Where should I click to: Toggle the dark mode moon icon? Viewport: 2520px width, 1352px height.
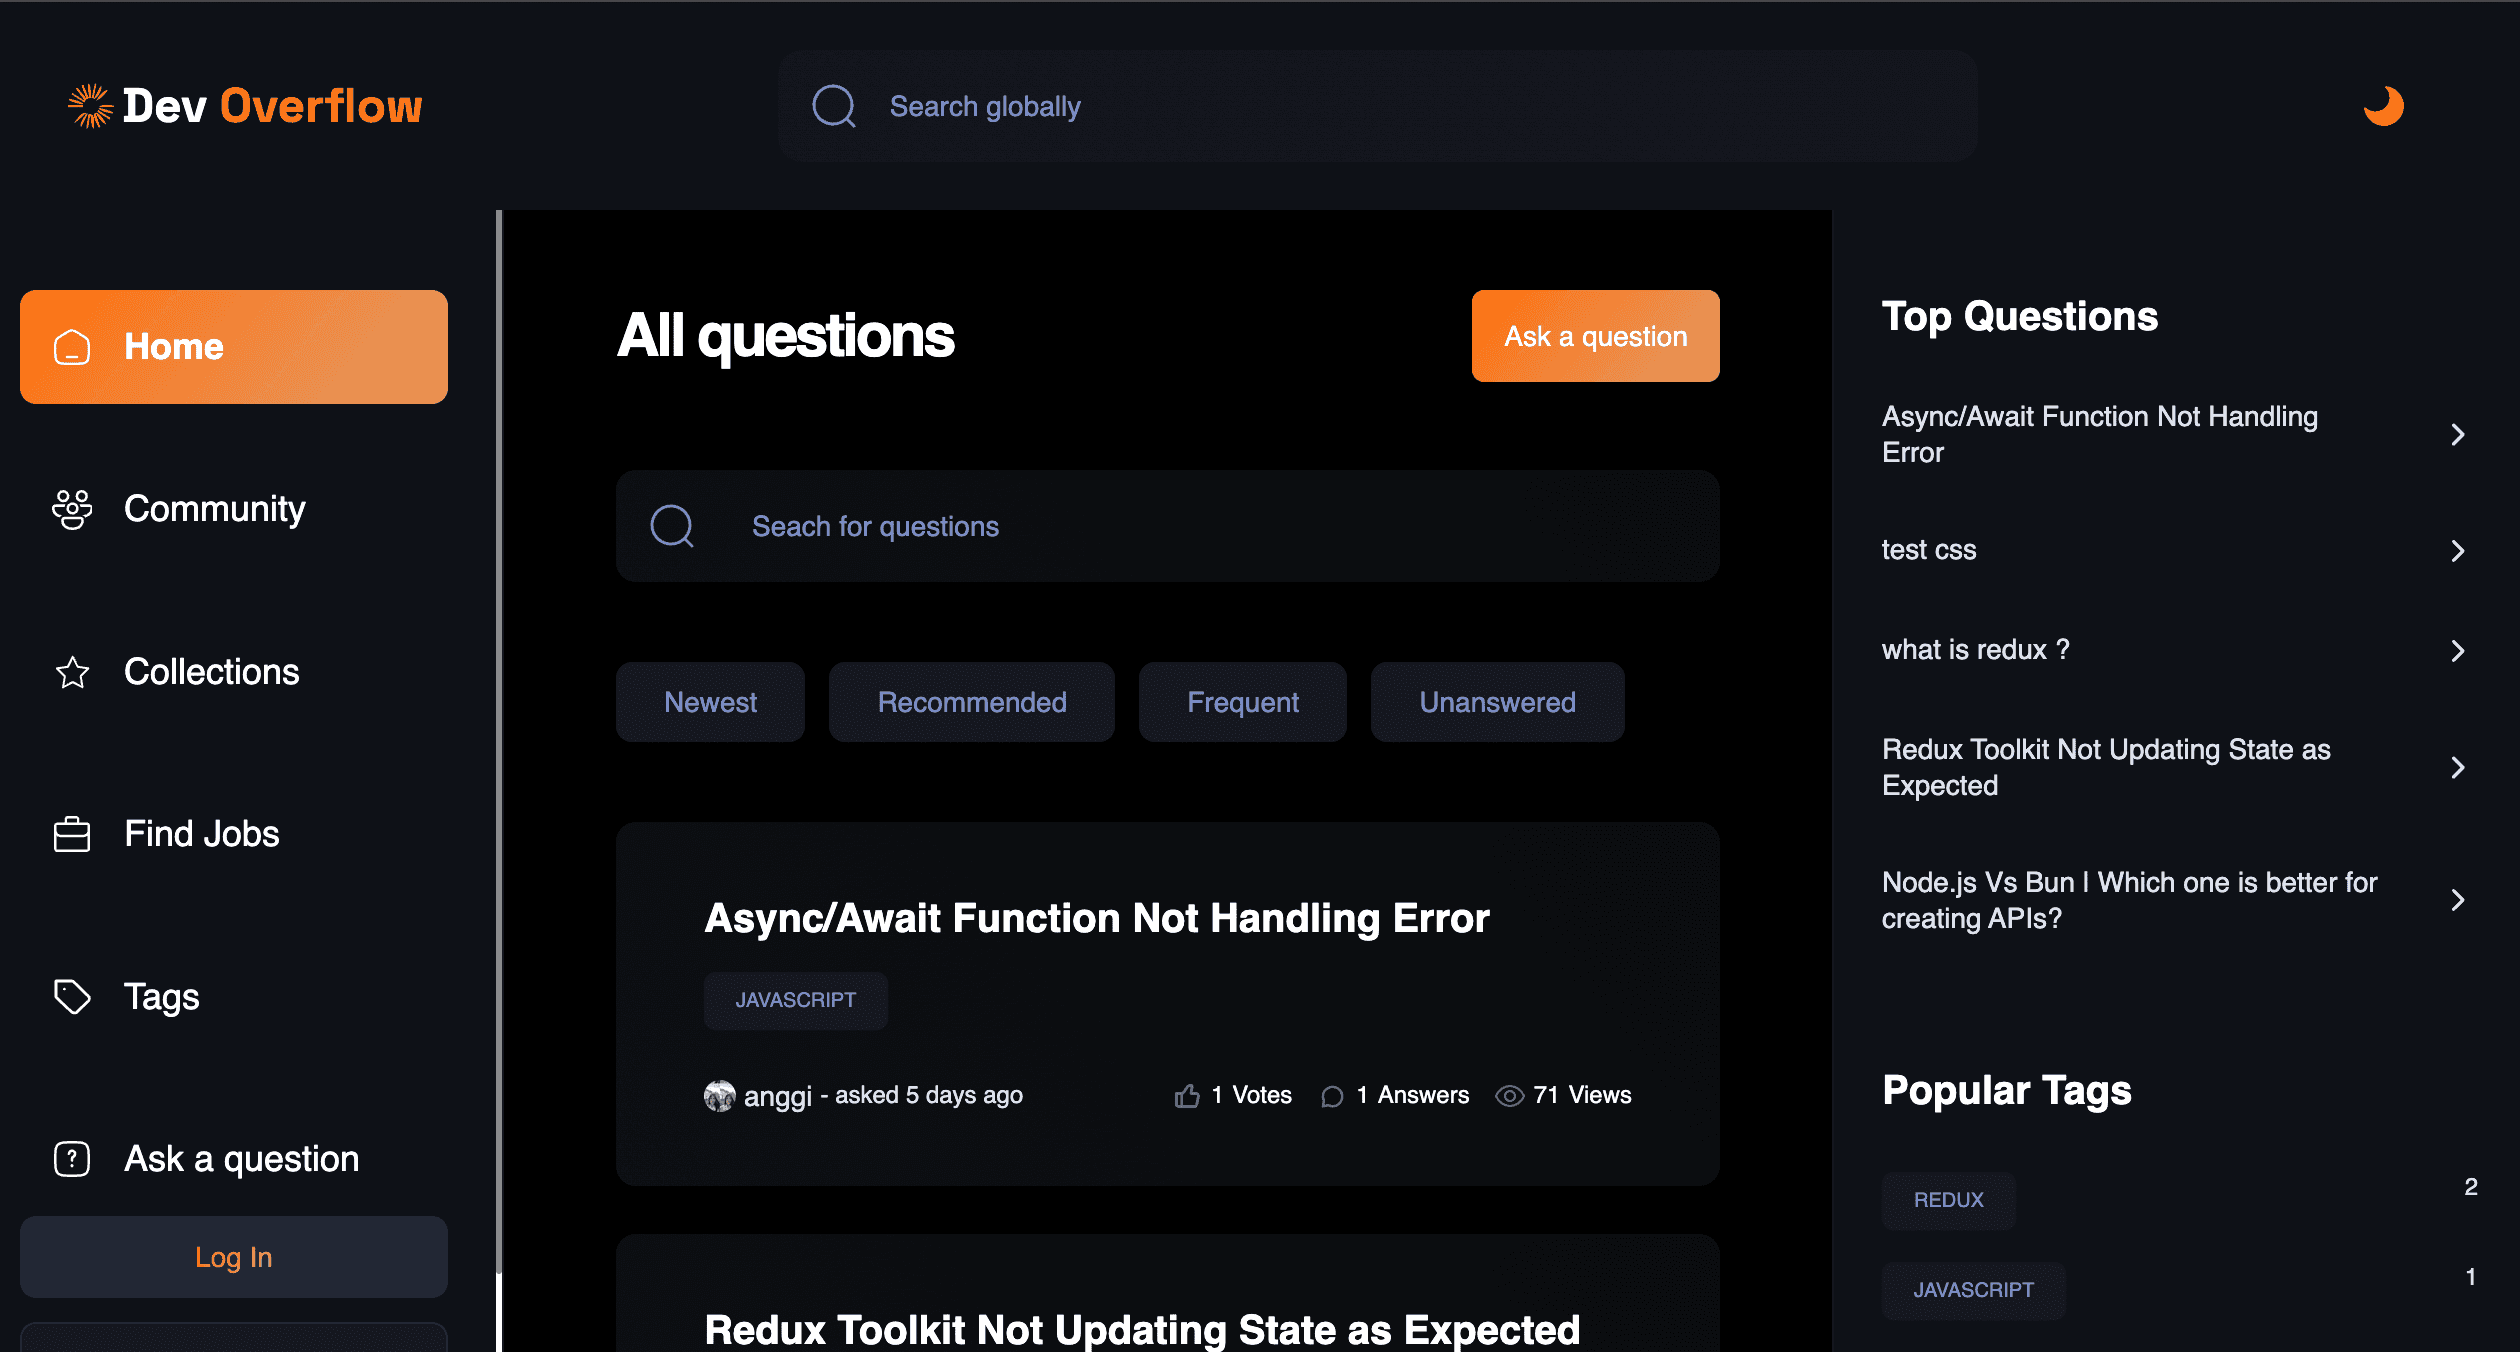2383,106
